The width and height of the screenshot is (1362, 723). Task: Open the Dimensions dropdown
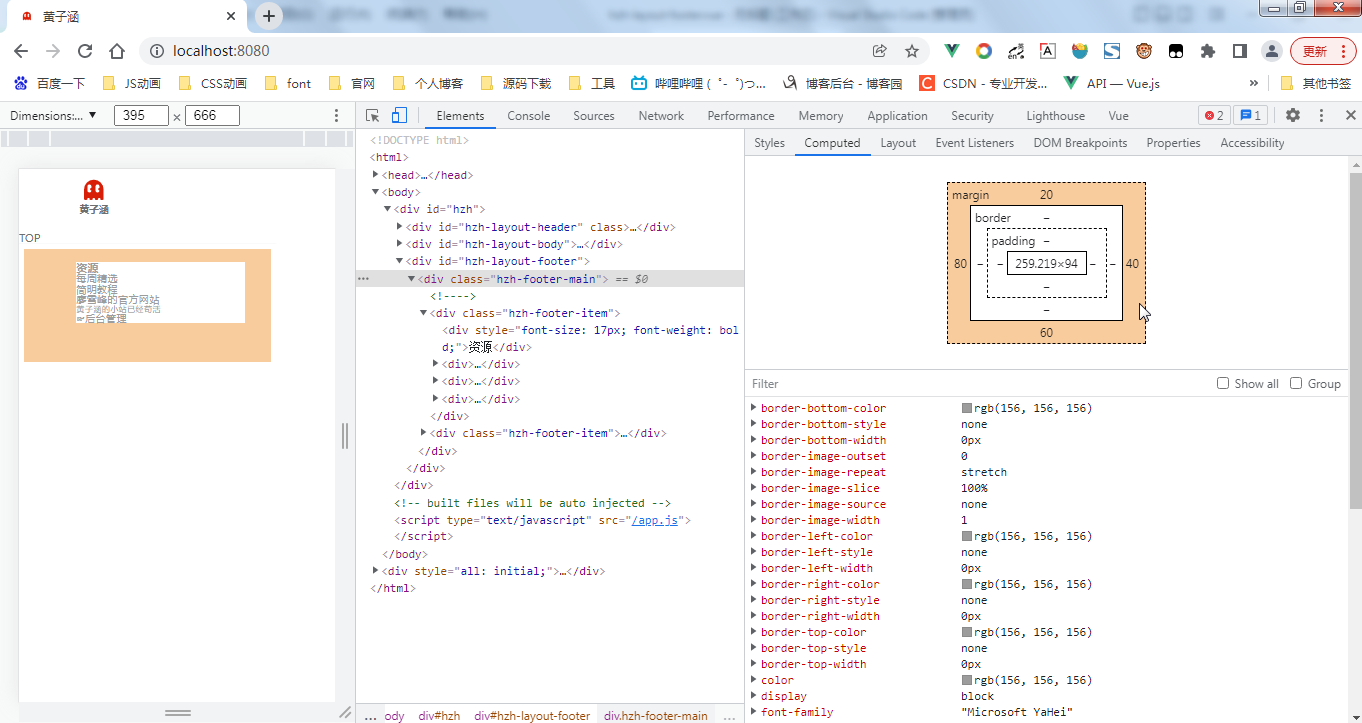[x=53, y=115]
